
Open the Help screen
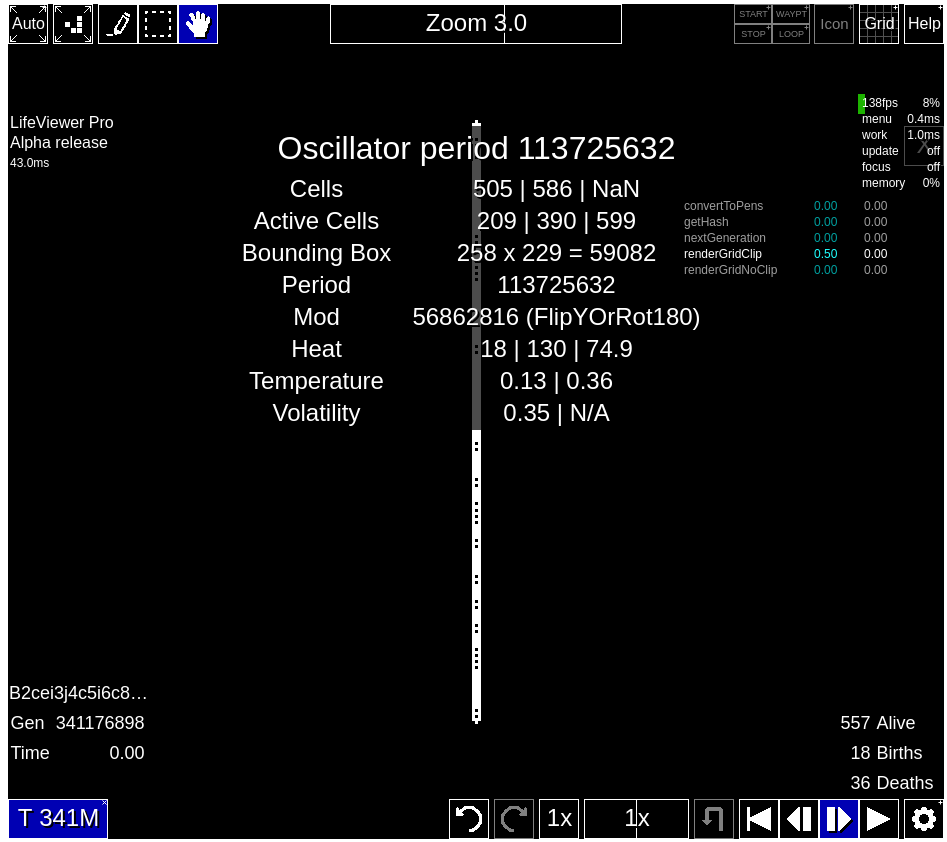pyautogui.click(x=924, y=24)
